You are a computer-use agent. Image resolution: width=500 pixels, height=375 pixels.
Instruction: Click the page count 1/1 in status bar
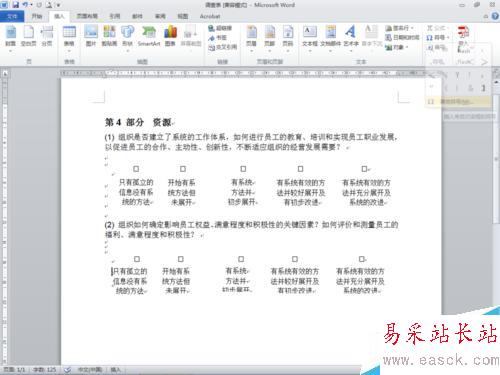pyautogui.click(x=14, y=370)
